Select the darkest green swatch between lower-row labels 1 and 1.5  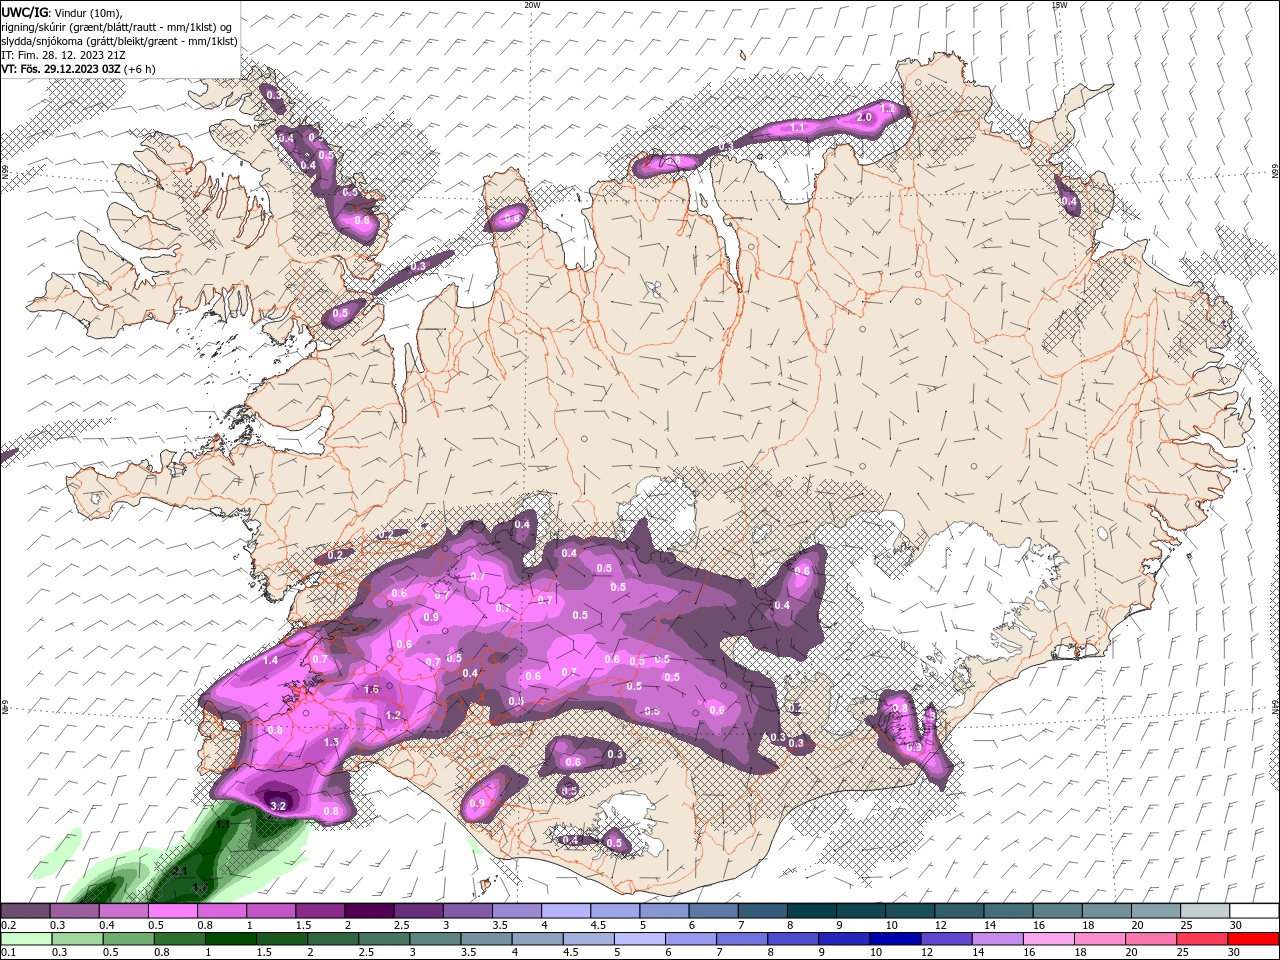(232, 939)
